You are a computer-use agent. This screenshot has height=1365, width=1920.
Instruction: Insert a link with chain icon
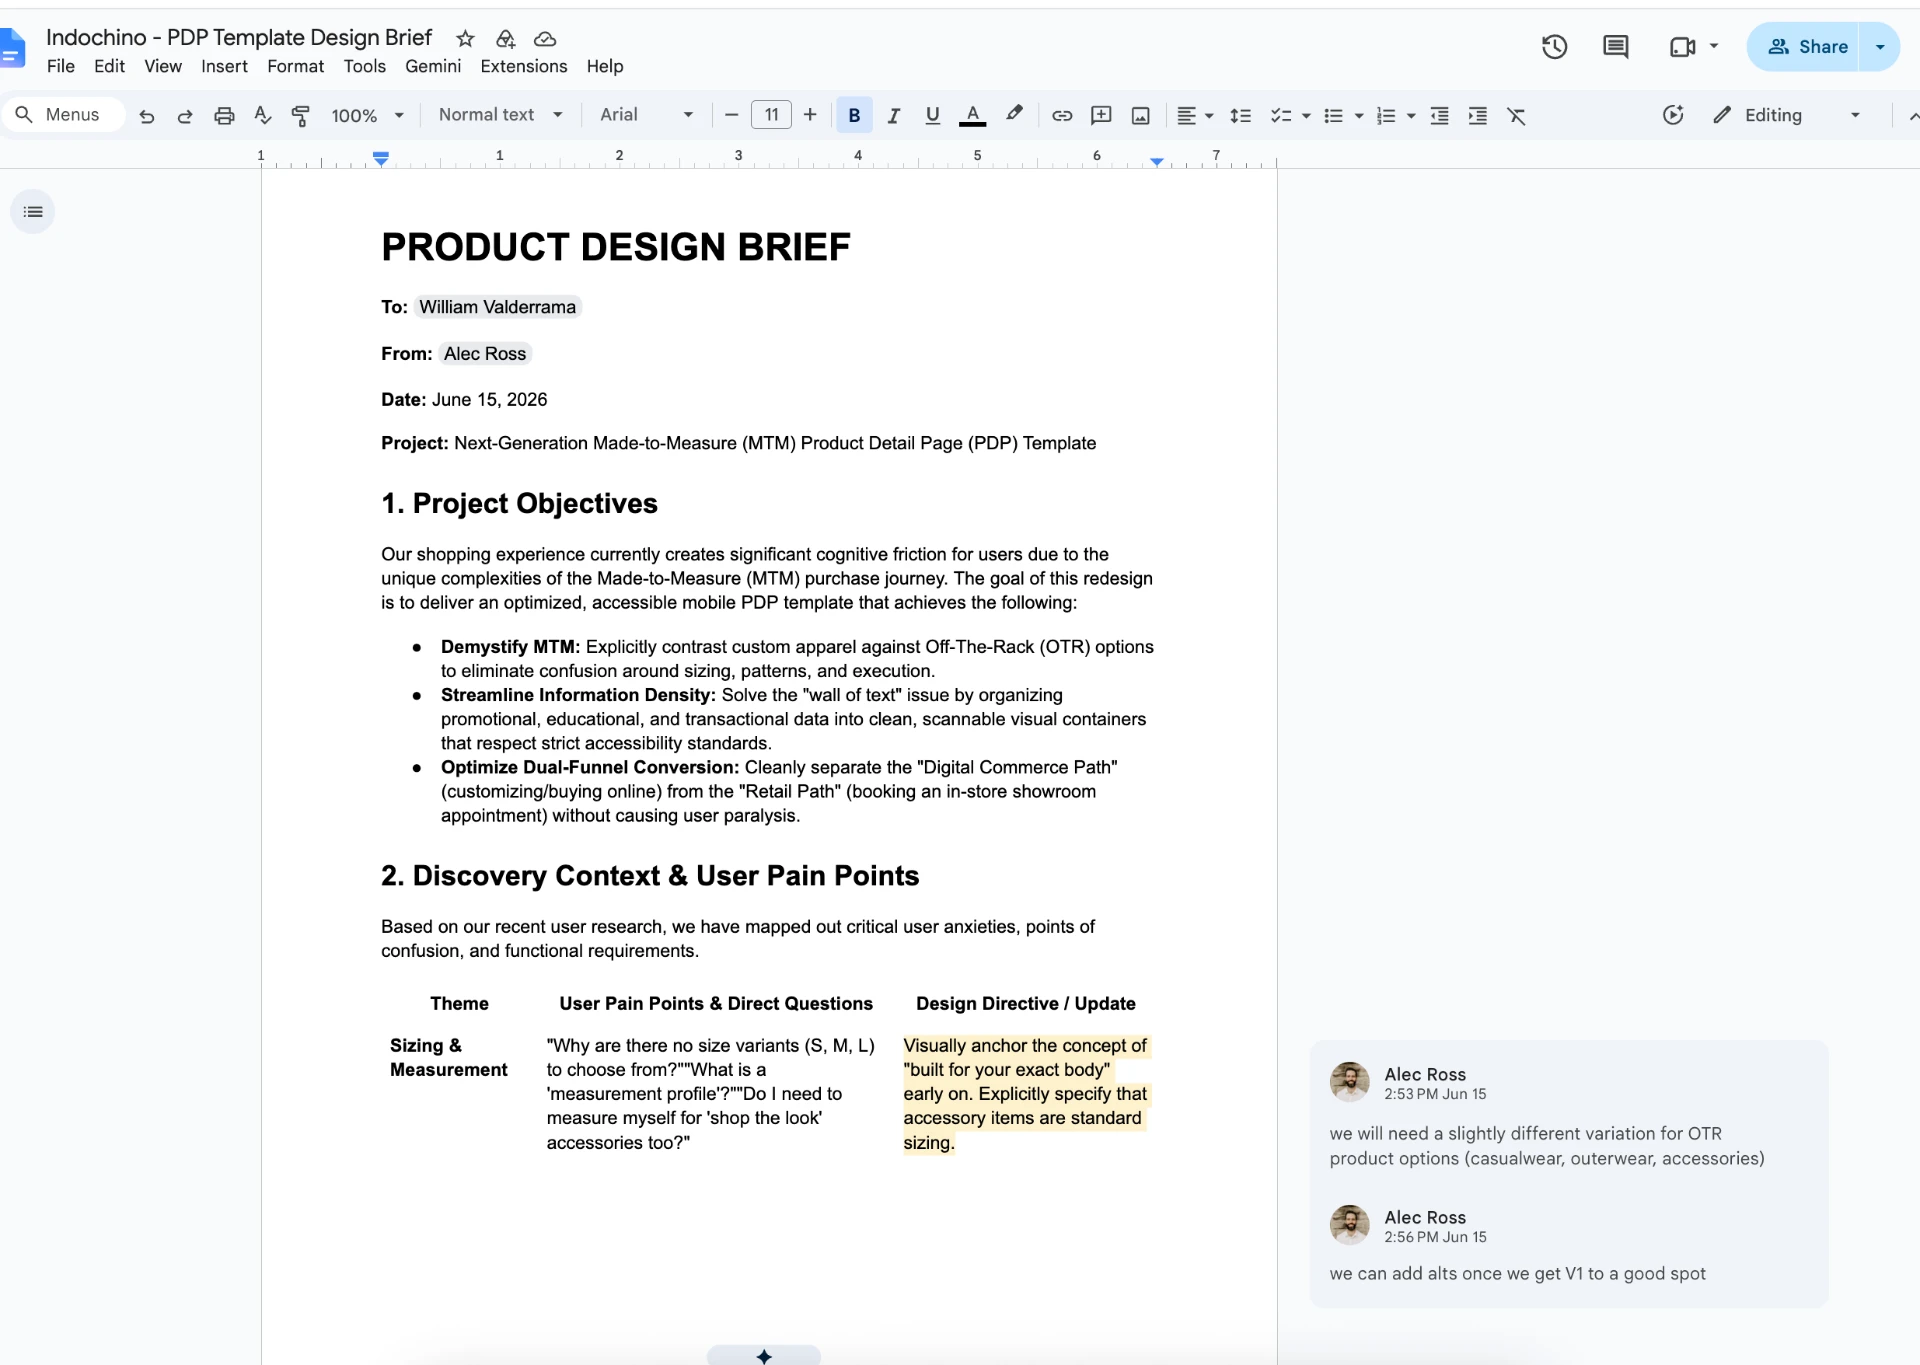[1062, 116]
